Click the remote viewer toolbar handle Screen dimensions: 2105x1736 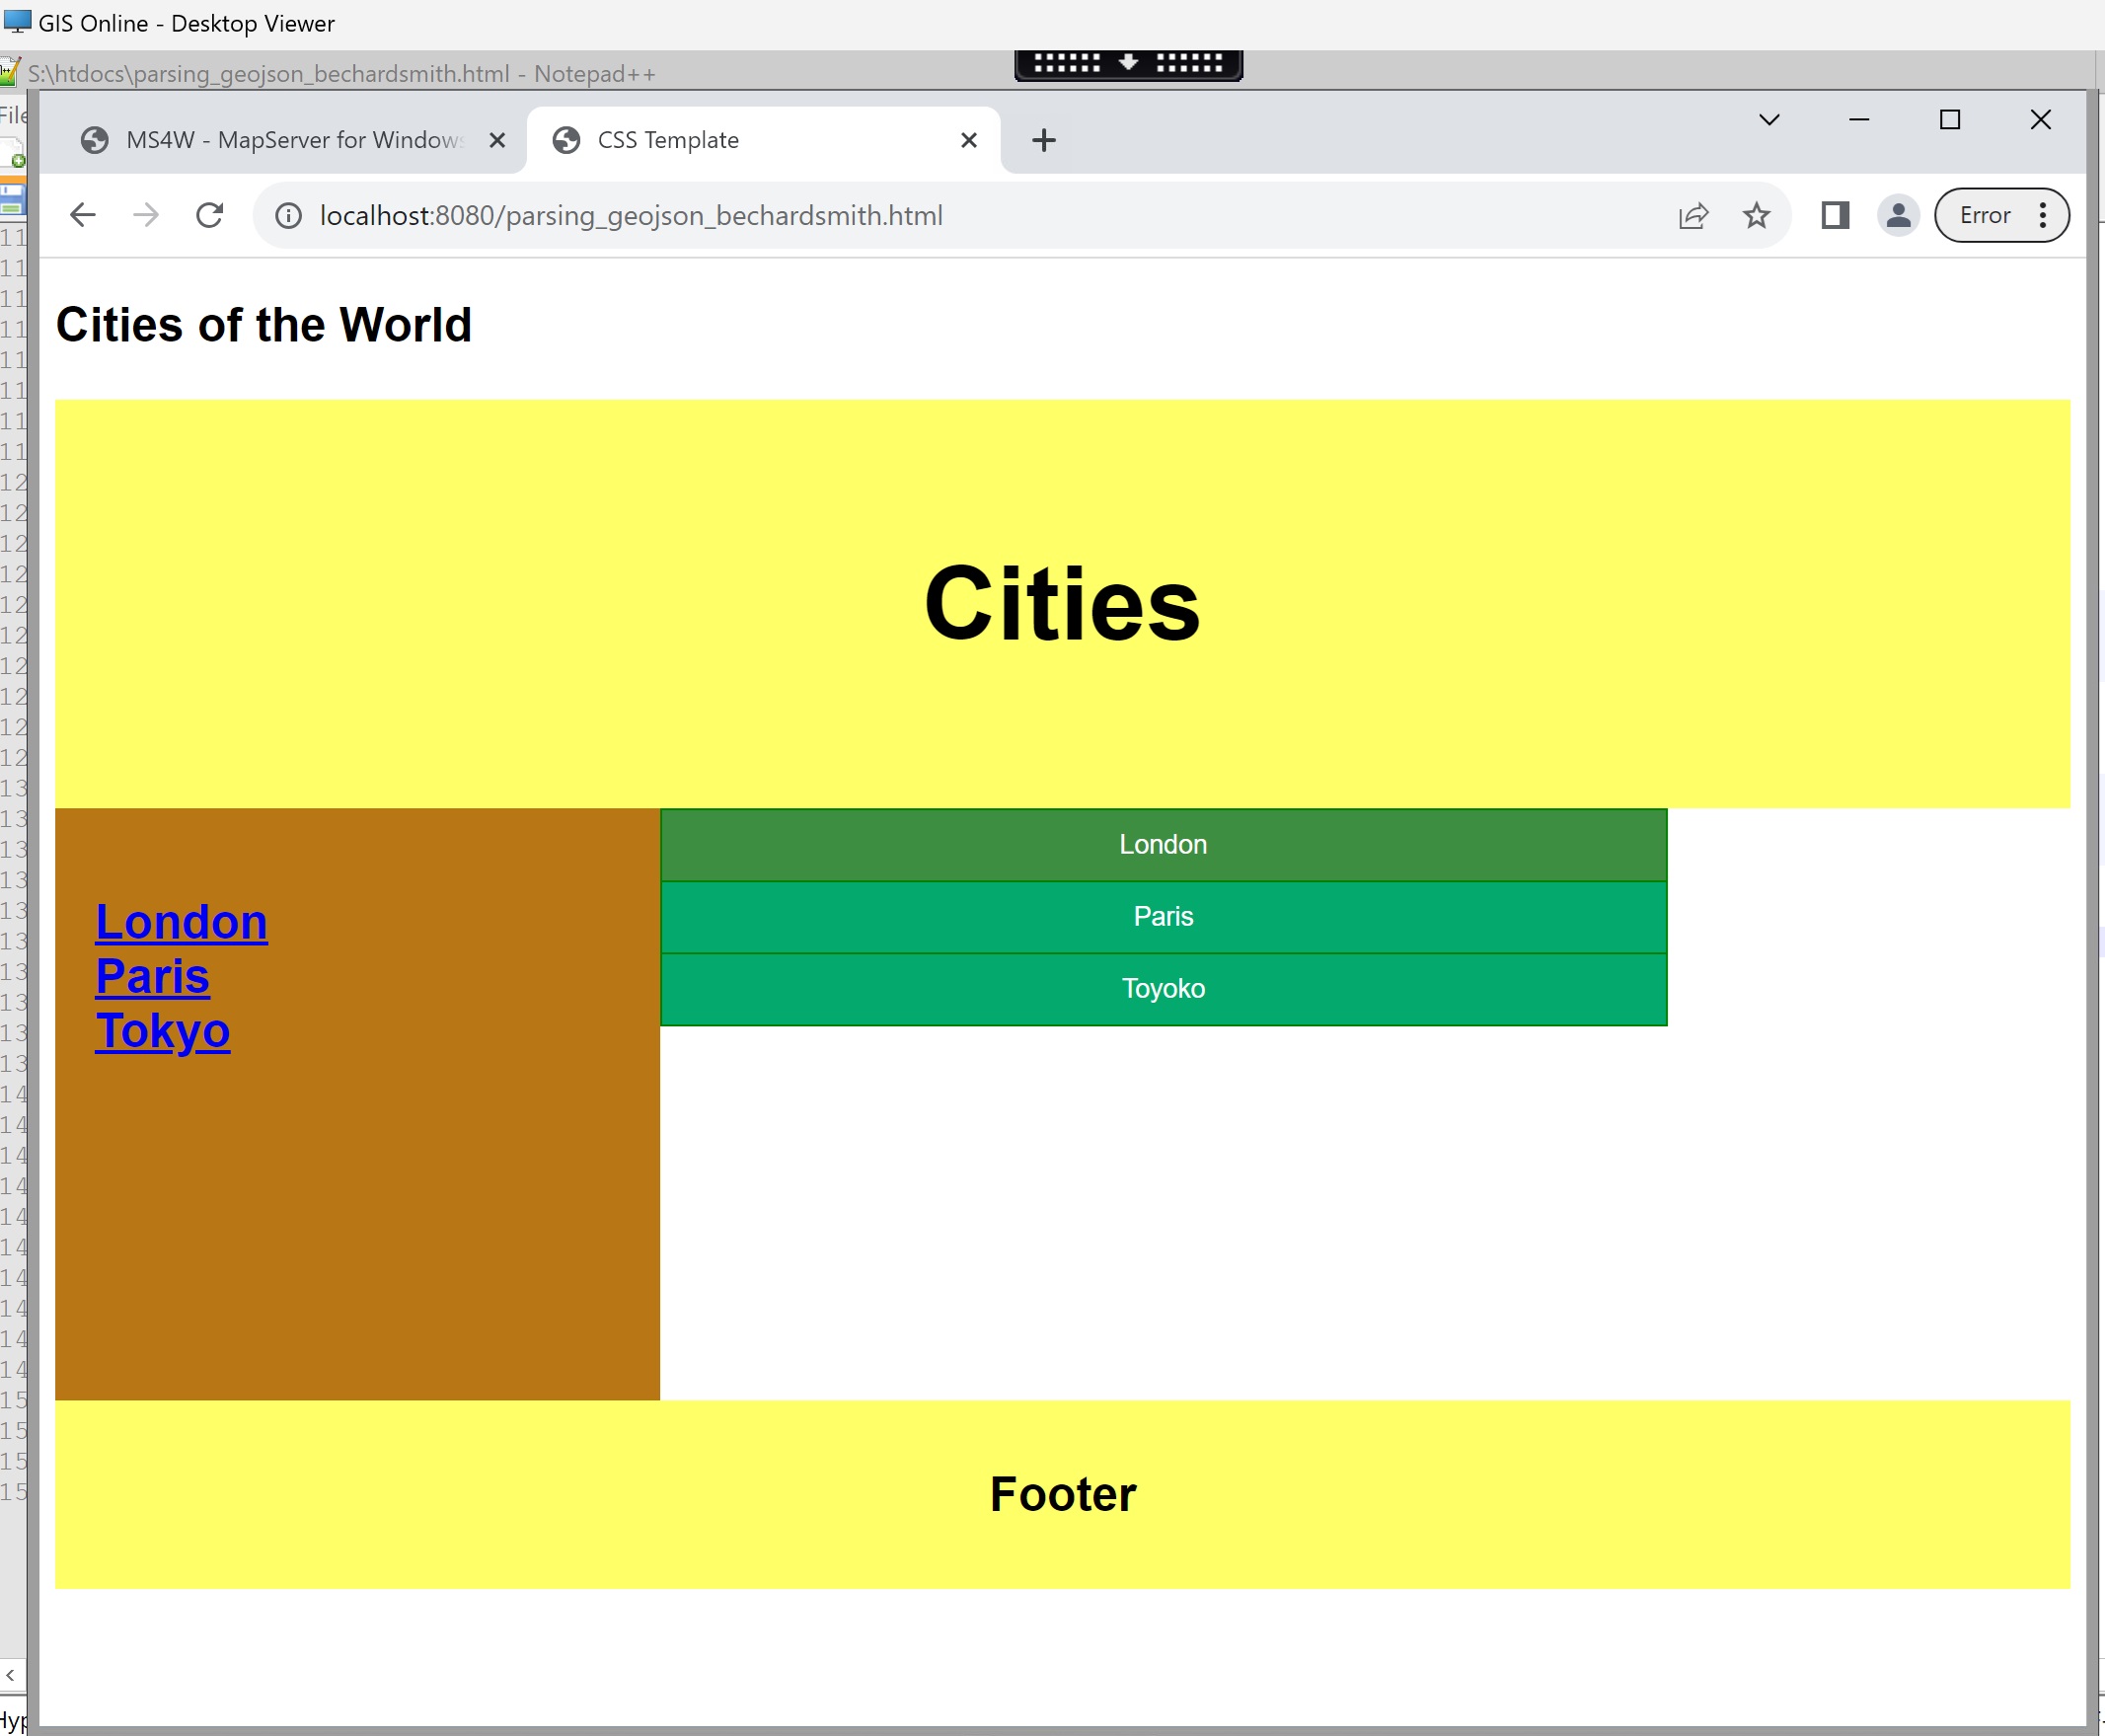point(1128,64)
